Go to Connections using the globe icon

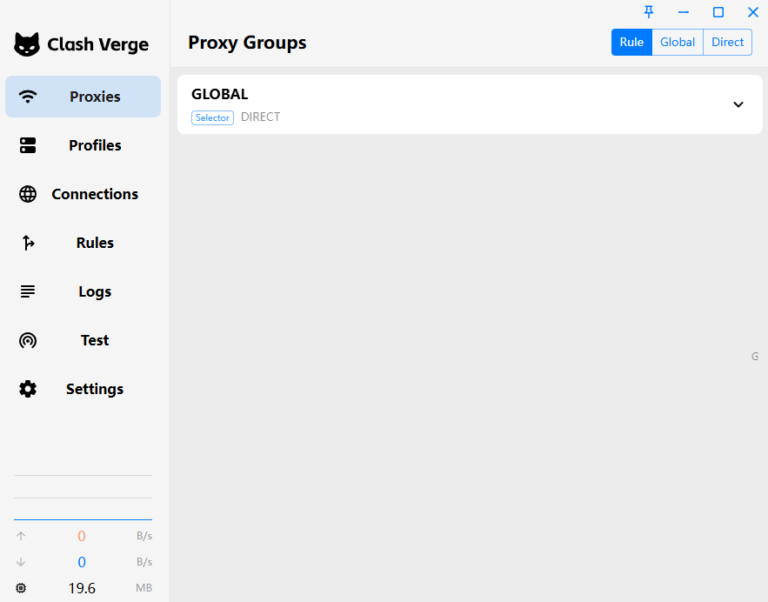coord(28,194)
